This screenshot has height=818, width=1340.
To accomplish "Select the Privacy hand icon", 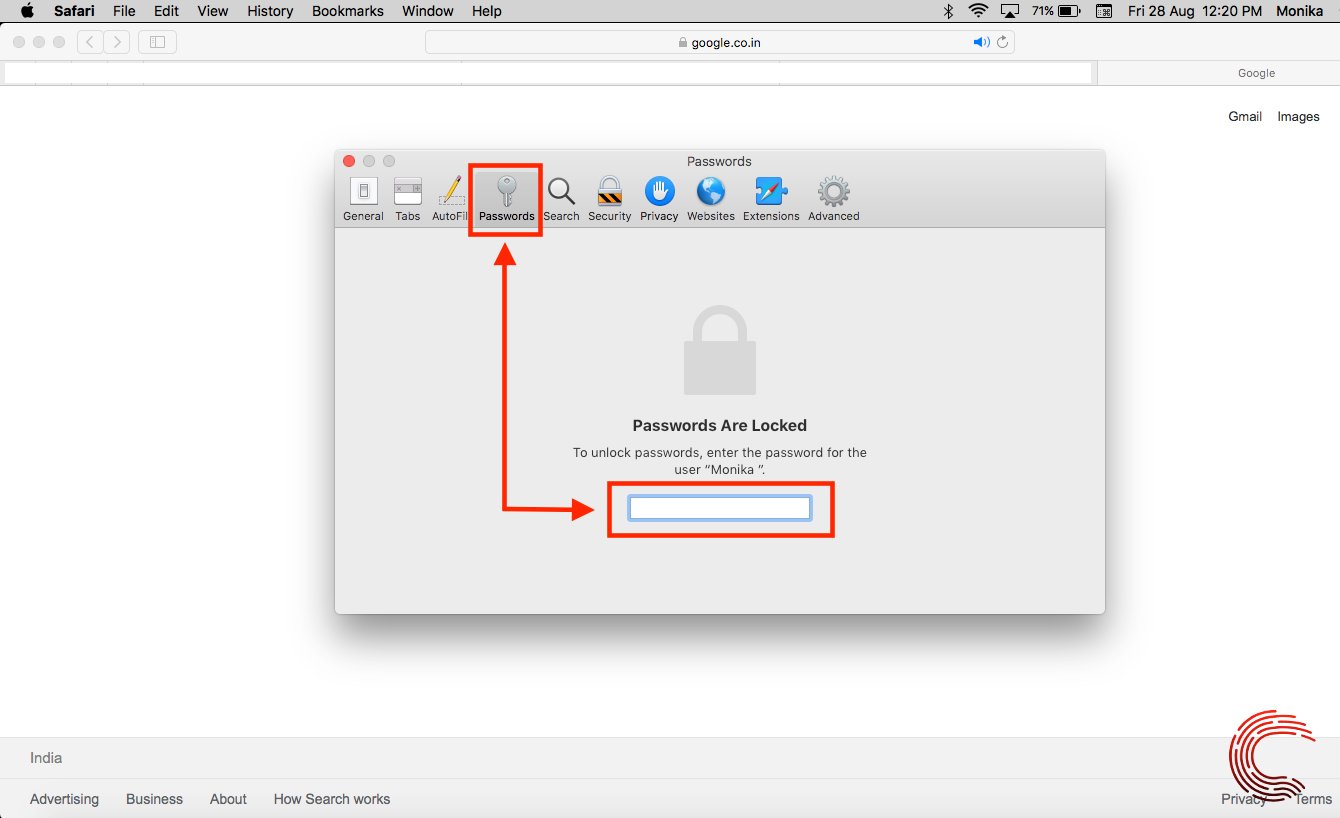I will (x=659, y=199).
